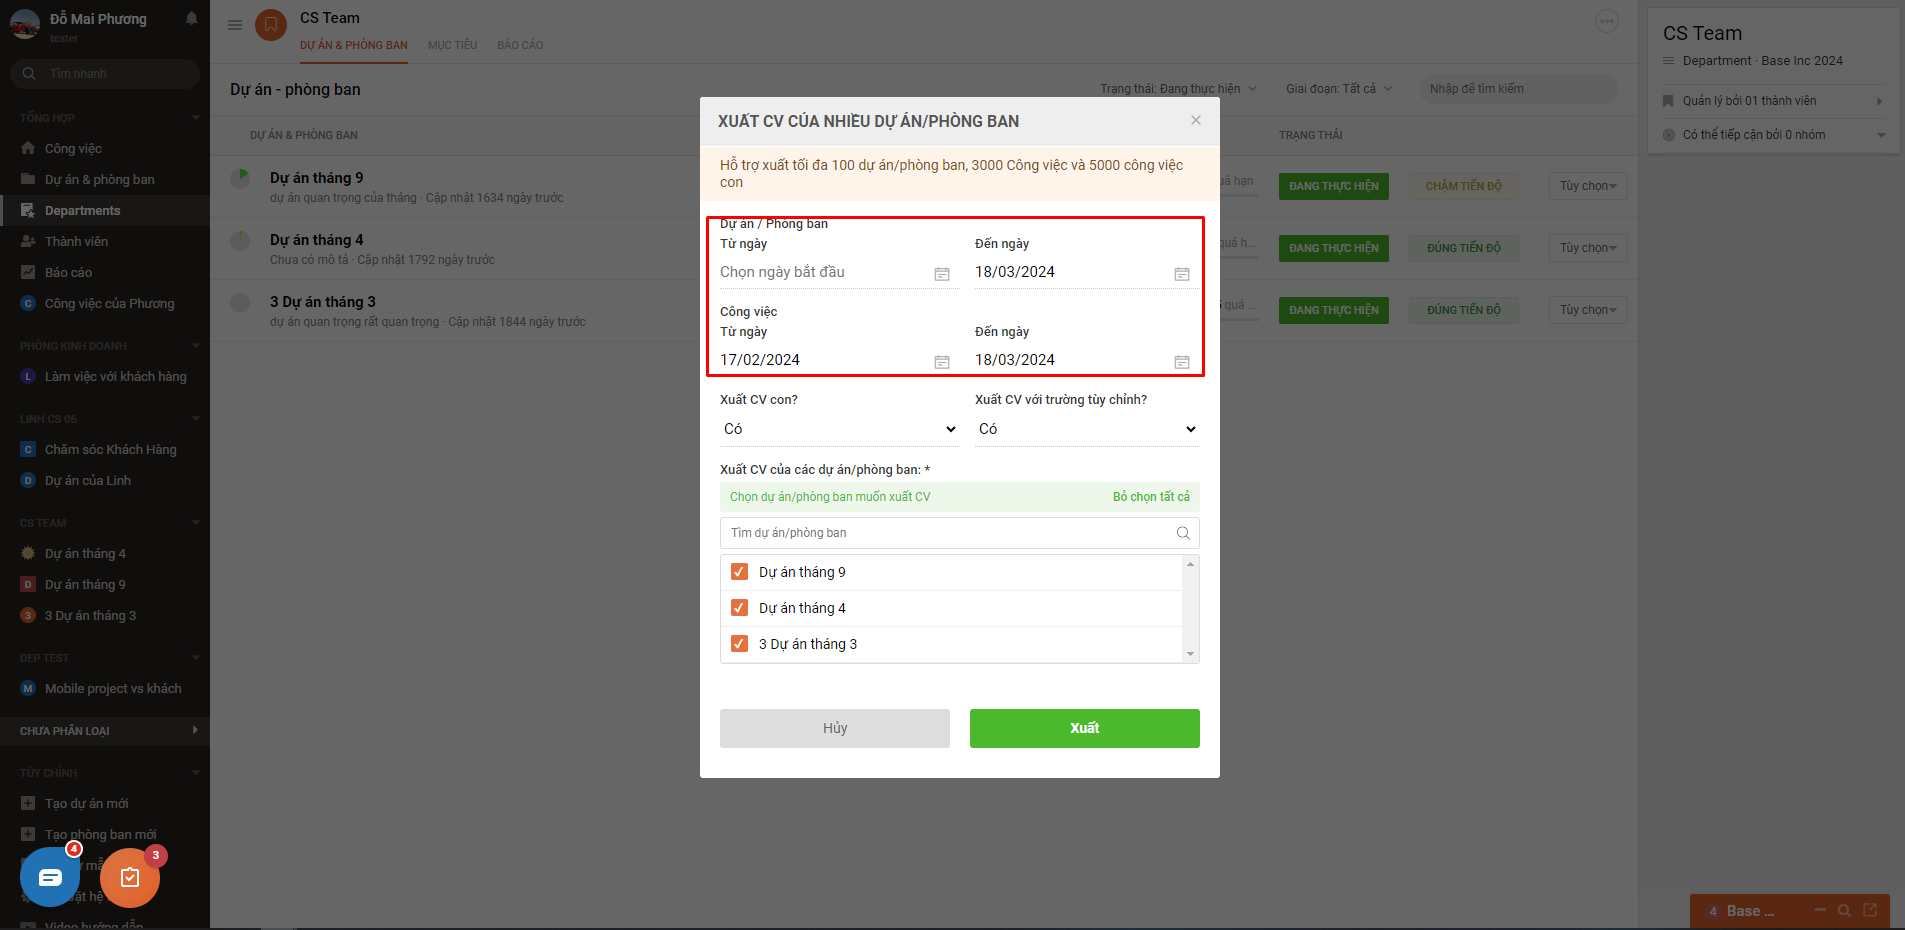Open the three-dots options icon

pos(1607,21)
